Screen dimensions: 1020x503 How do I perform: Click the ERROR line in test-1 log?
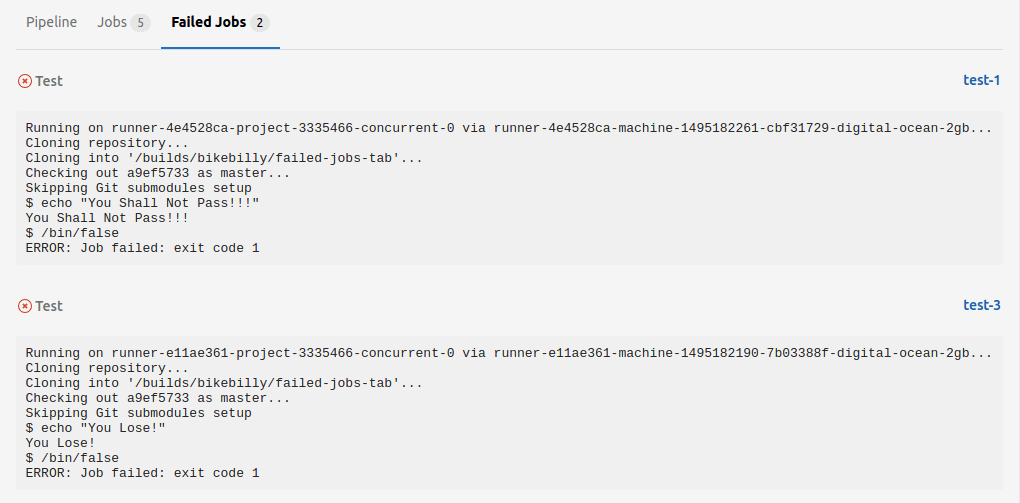coord(142,249)
